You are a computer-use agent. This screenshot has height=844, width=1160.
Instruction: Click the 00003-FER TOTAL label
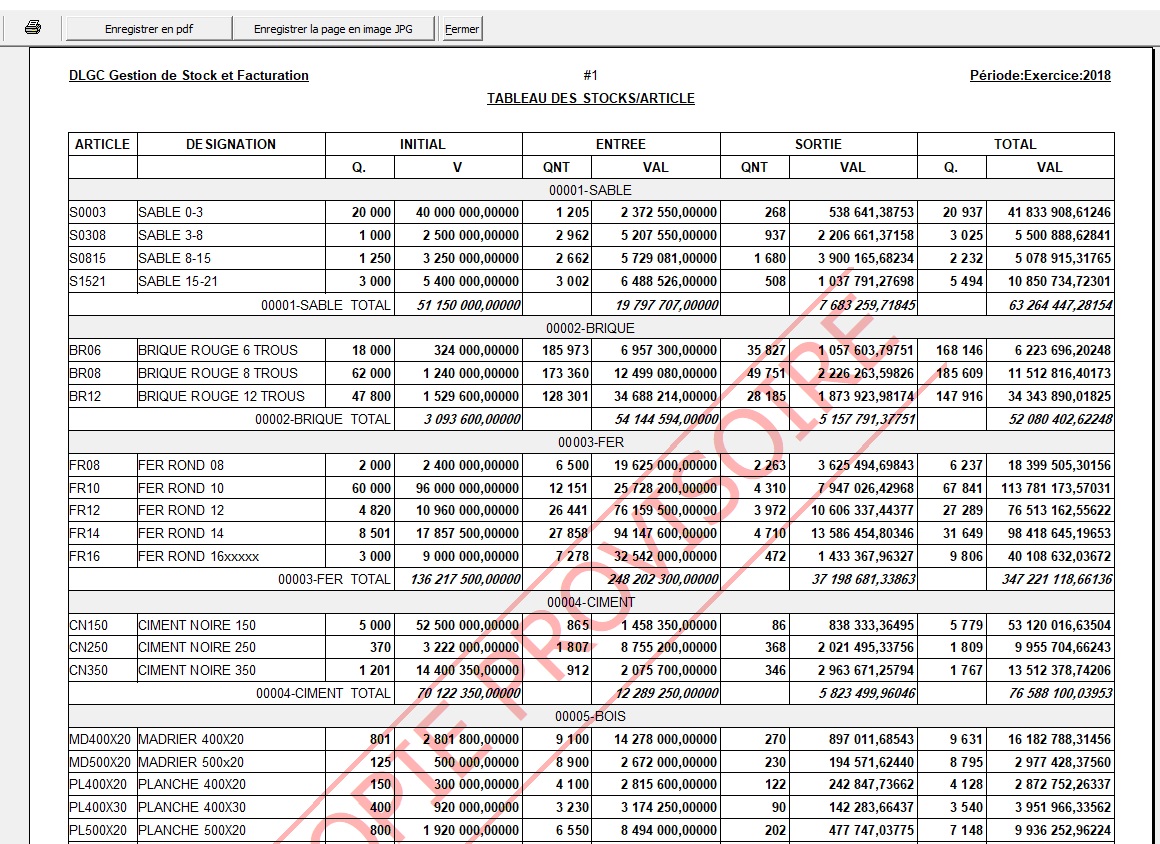point(334,579)
